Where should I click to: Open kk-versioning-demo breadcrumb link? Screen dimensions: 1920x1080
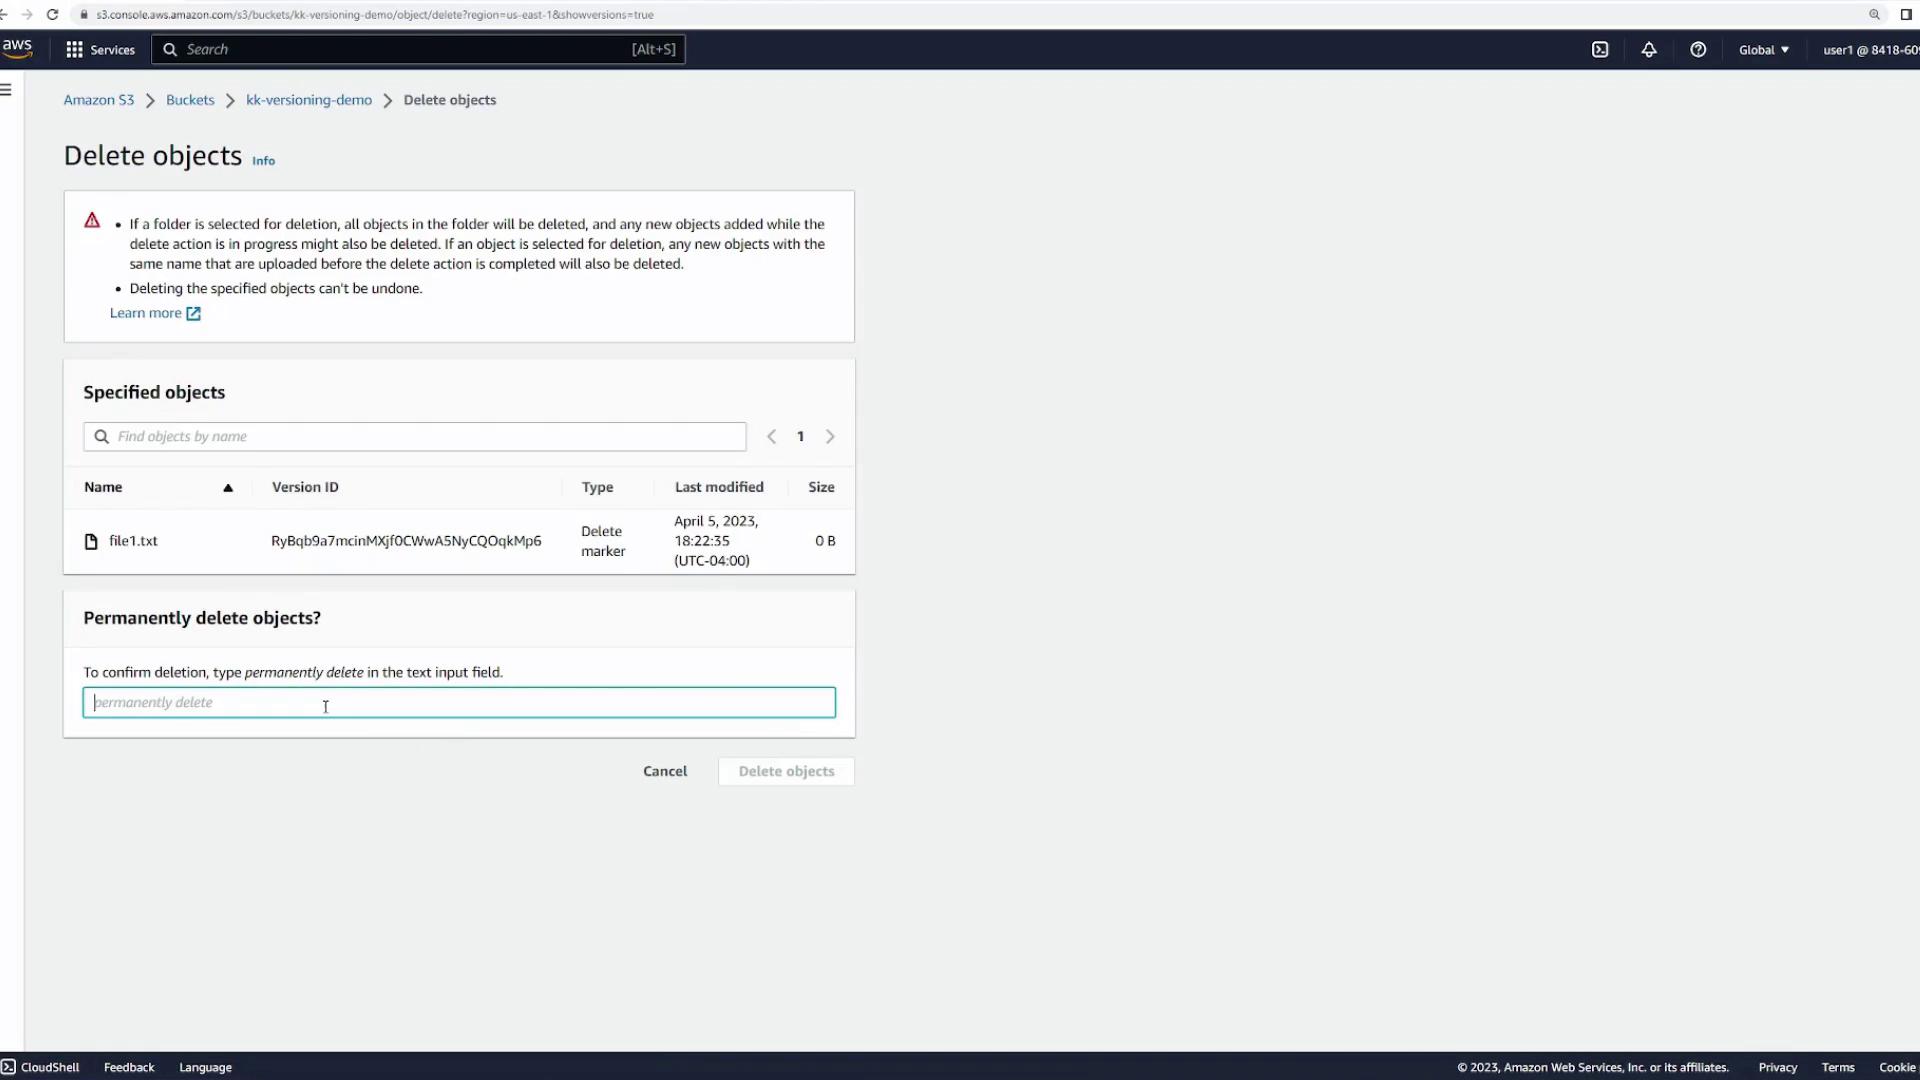(x=309, y=100)
